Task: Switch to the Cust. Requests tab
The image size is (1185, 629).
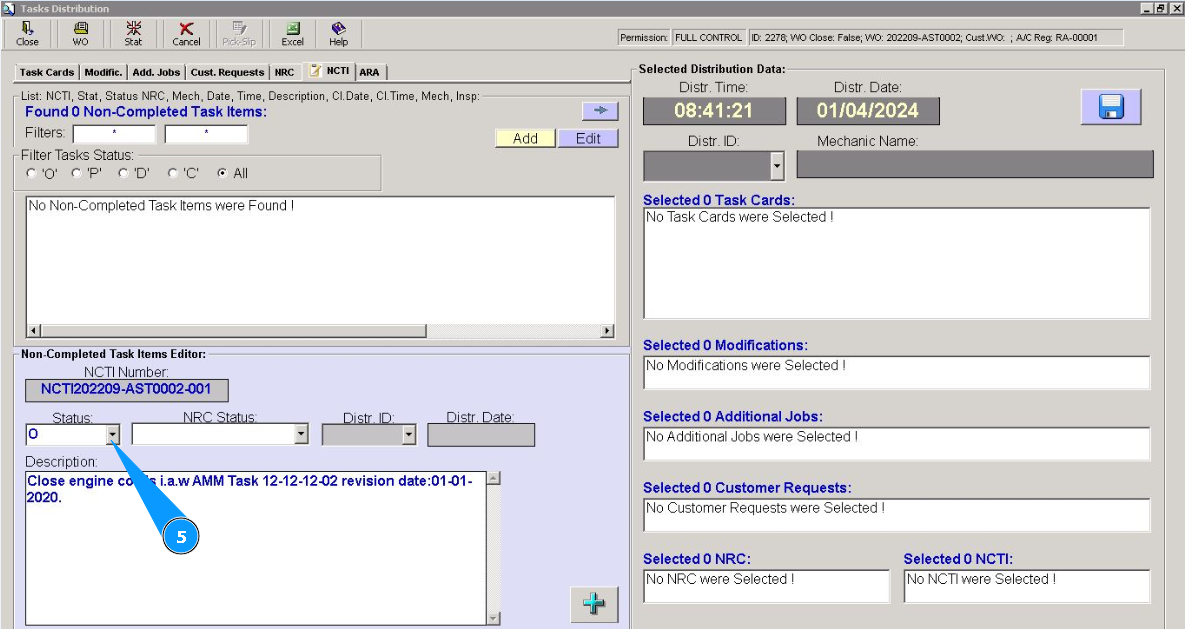Action: pyautogui.click(x=227, y=72)
